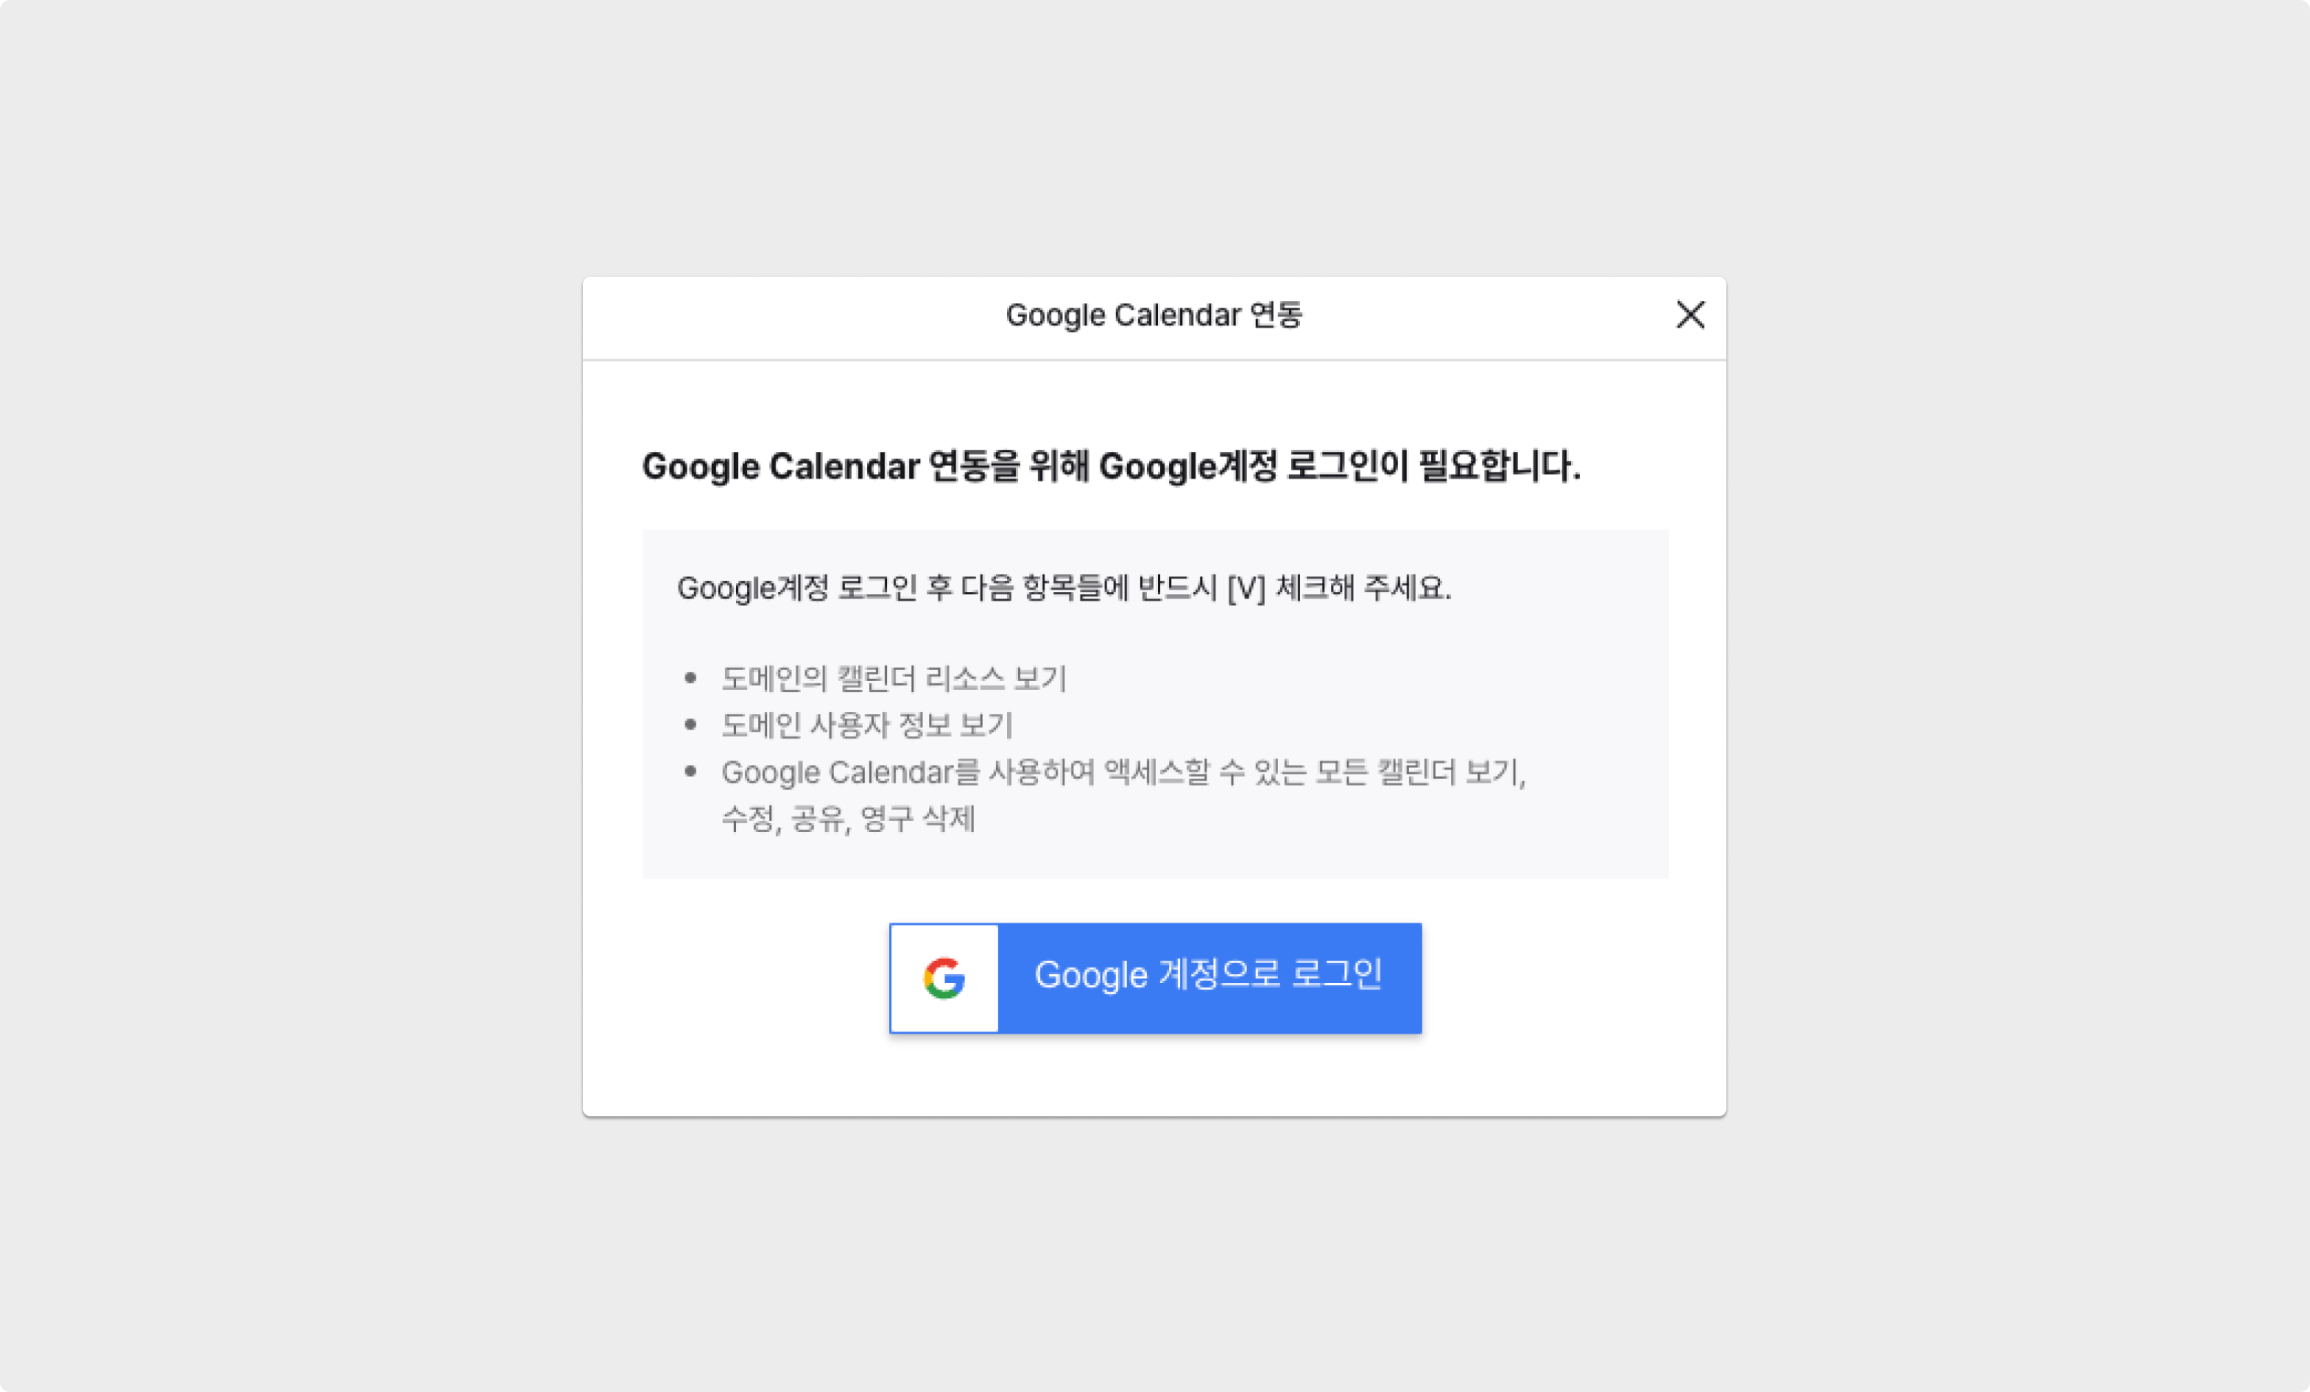Click the 수정, 공유, 영구 삭제 text

coord(847,818)
